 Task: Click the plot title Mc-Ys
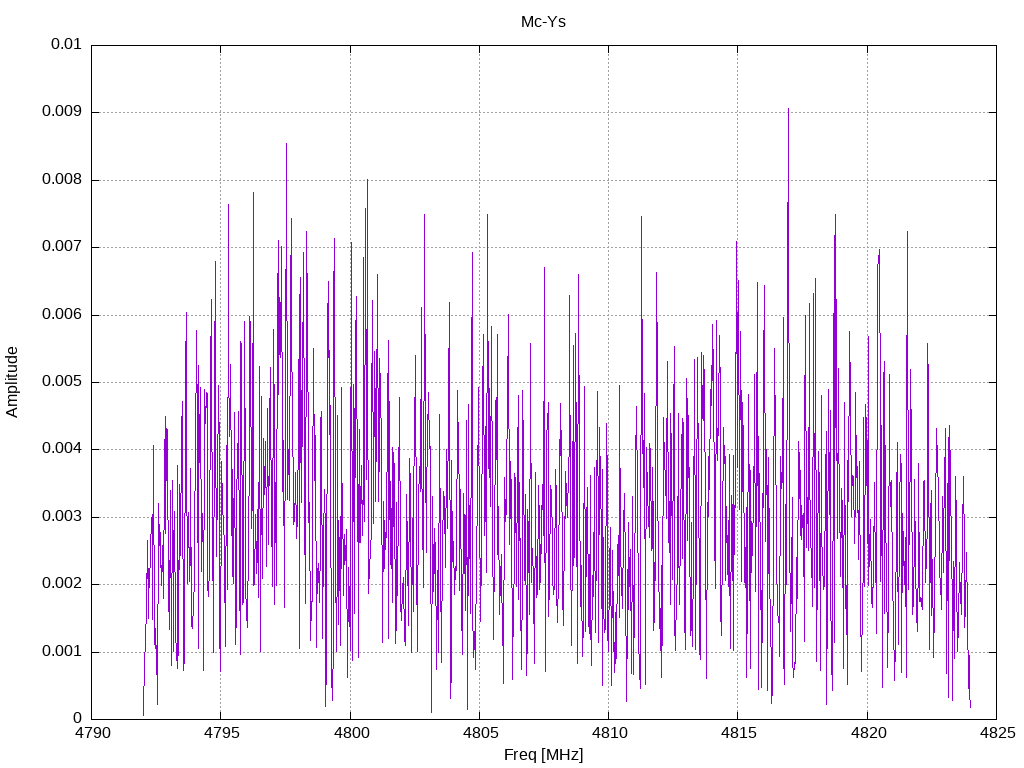tap(543, 22)
